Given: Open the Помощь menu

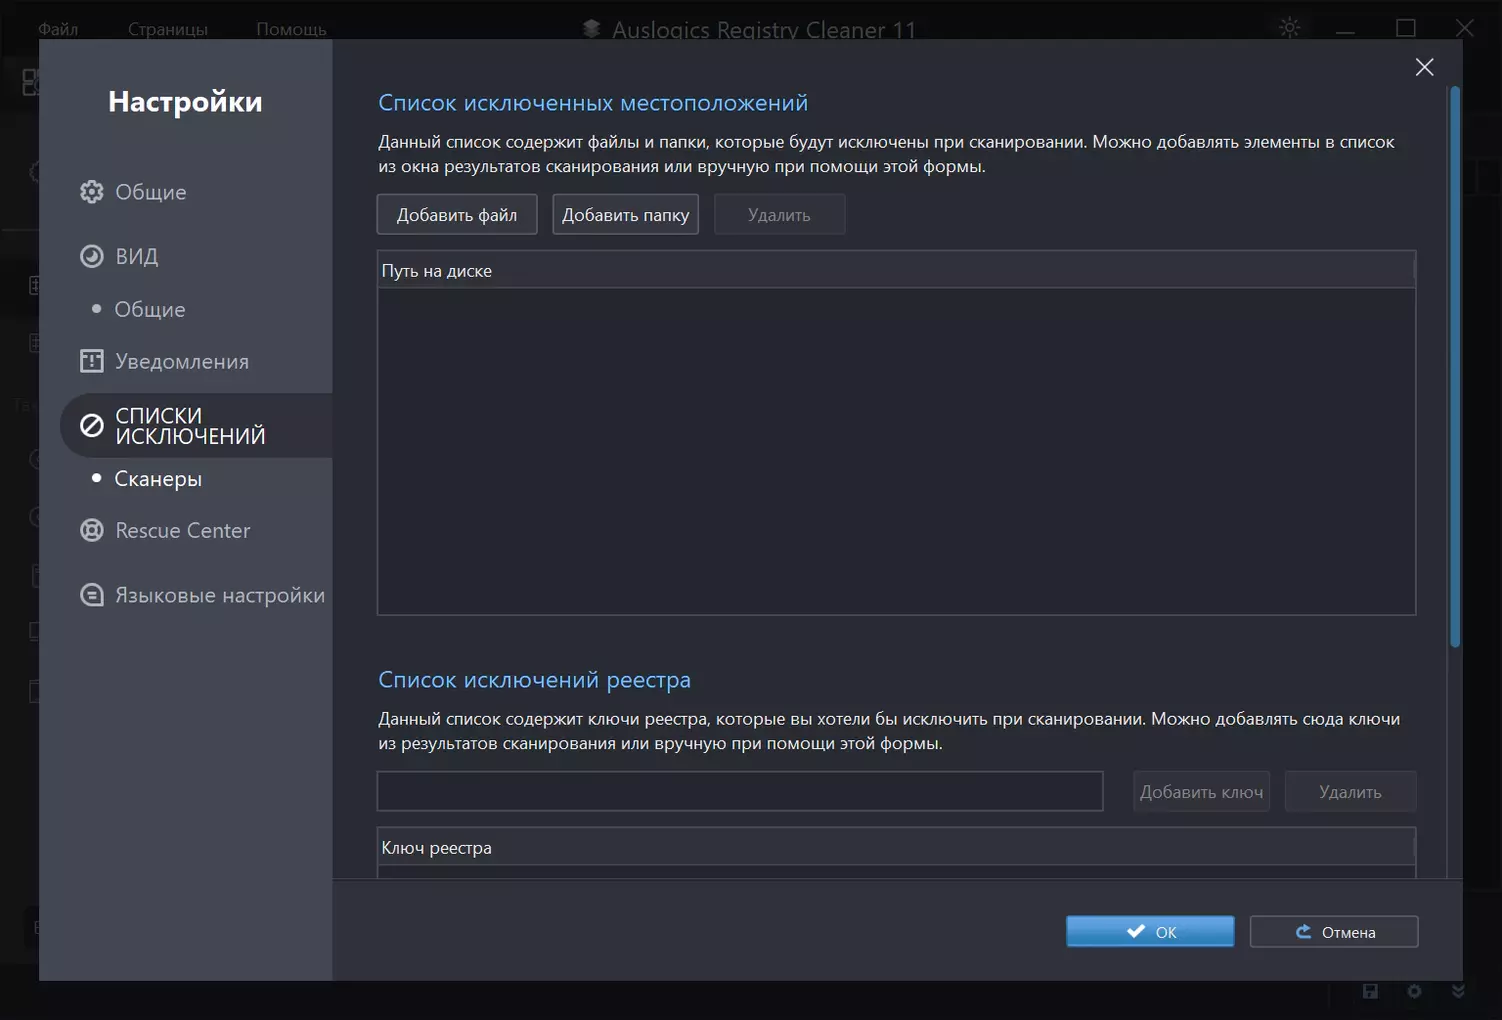Looking at the screenshot, I should click(x=291, y=29).
